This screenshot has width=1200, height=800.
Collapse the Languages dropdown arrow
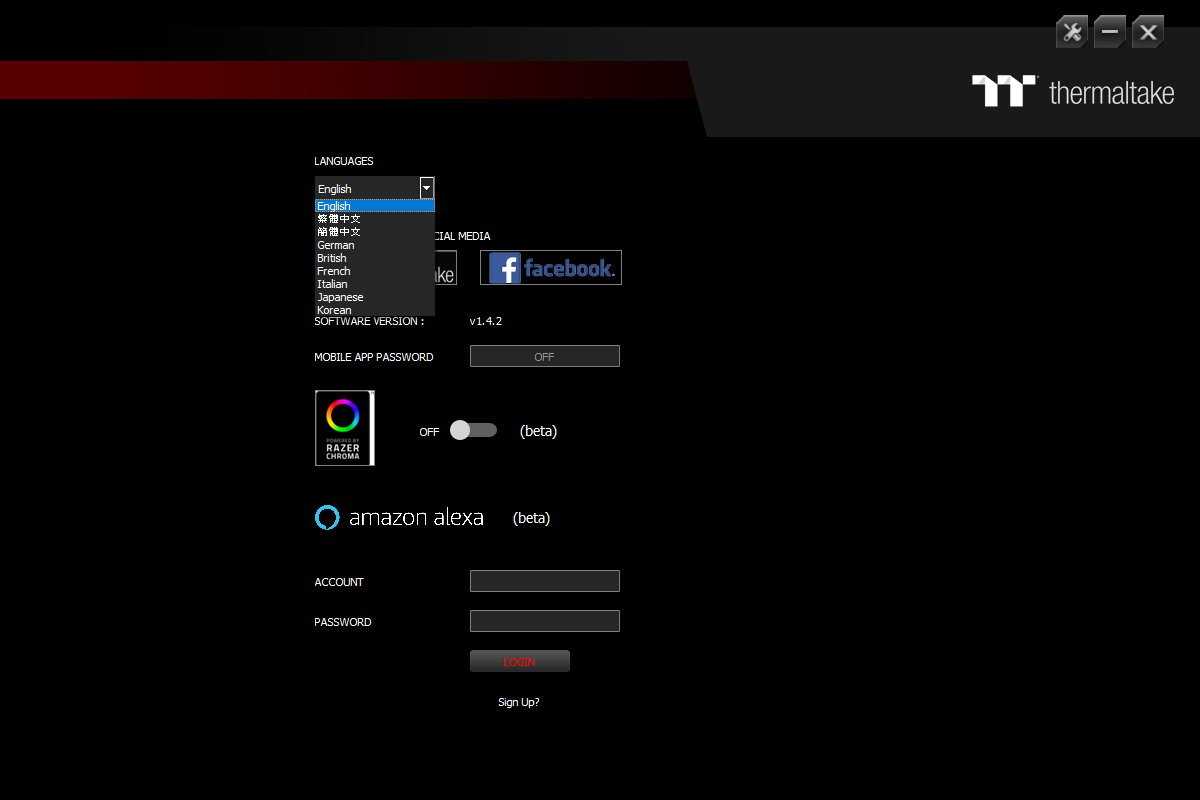tap(427, 188)
